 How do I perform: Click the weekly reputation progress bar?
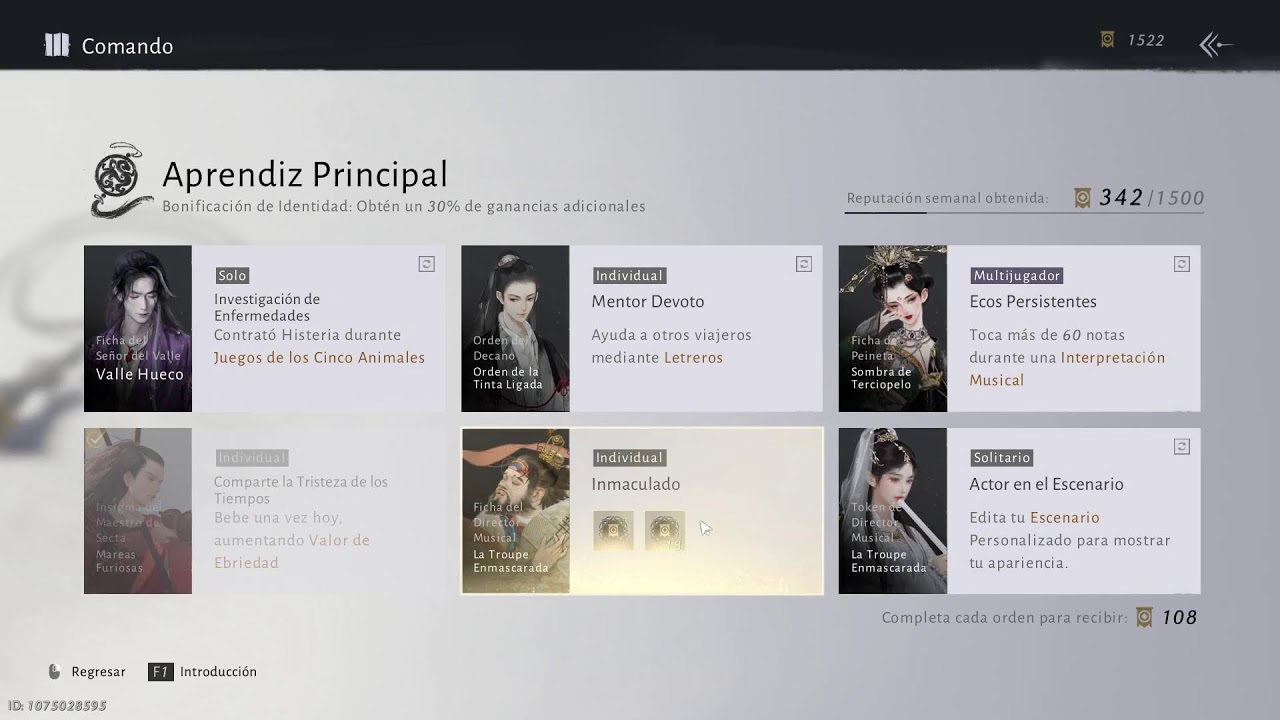[1024, 212]
